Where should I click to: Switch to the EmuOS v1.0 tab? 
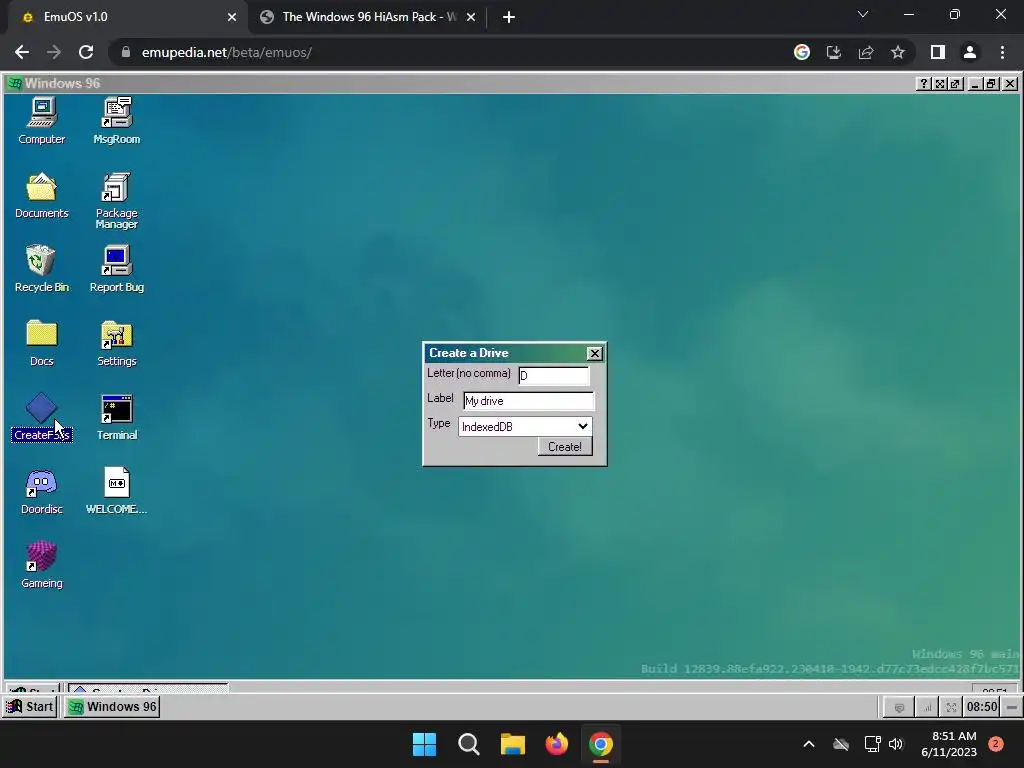[x=124, y=17]
